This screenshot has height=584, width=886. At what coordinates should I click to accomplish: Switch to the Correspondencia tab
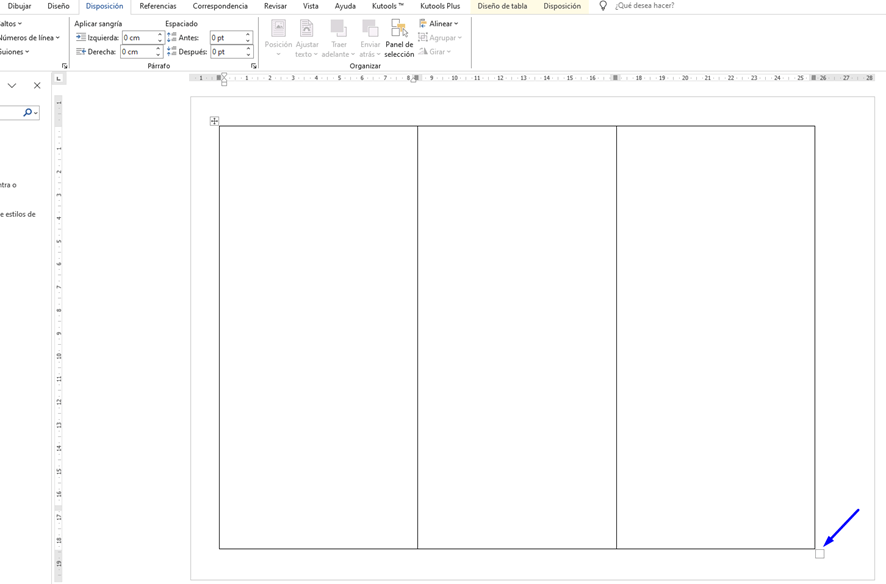(220, 6)
